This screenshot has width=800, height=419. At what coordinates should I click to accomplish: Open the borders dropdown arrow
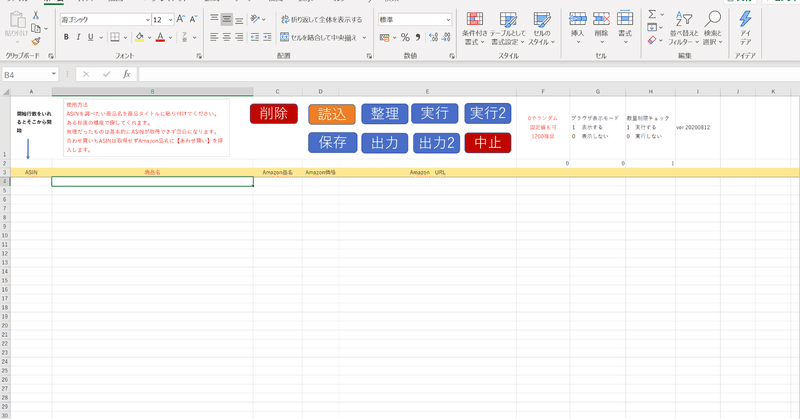[x=125, y=37]
